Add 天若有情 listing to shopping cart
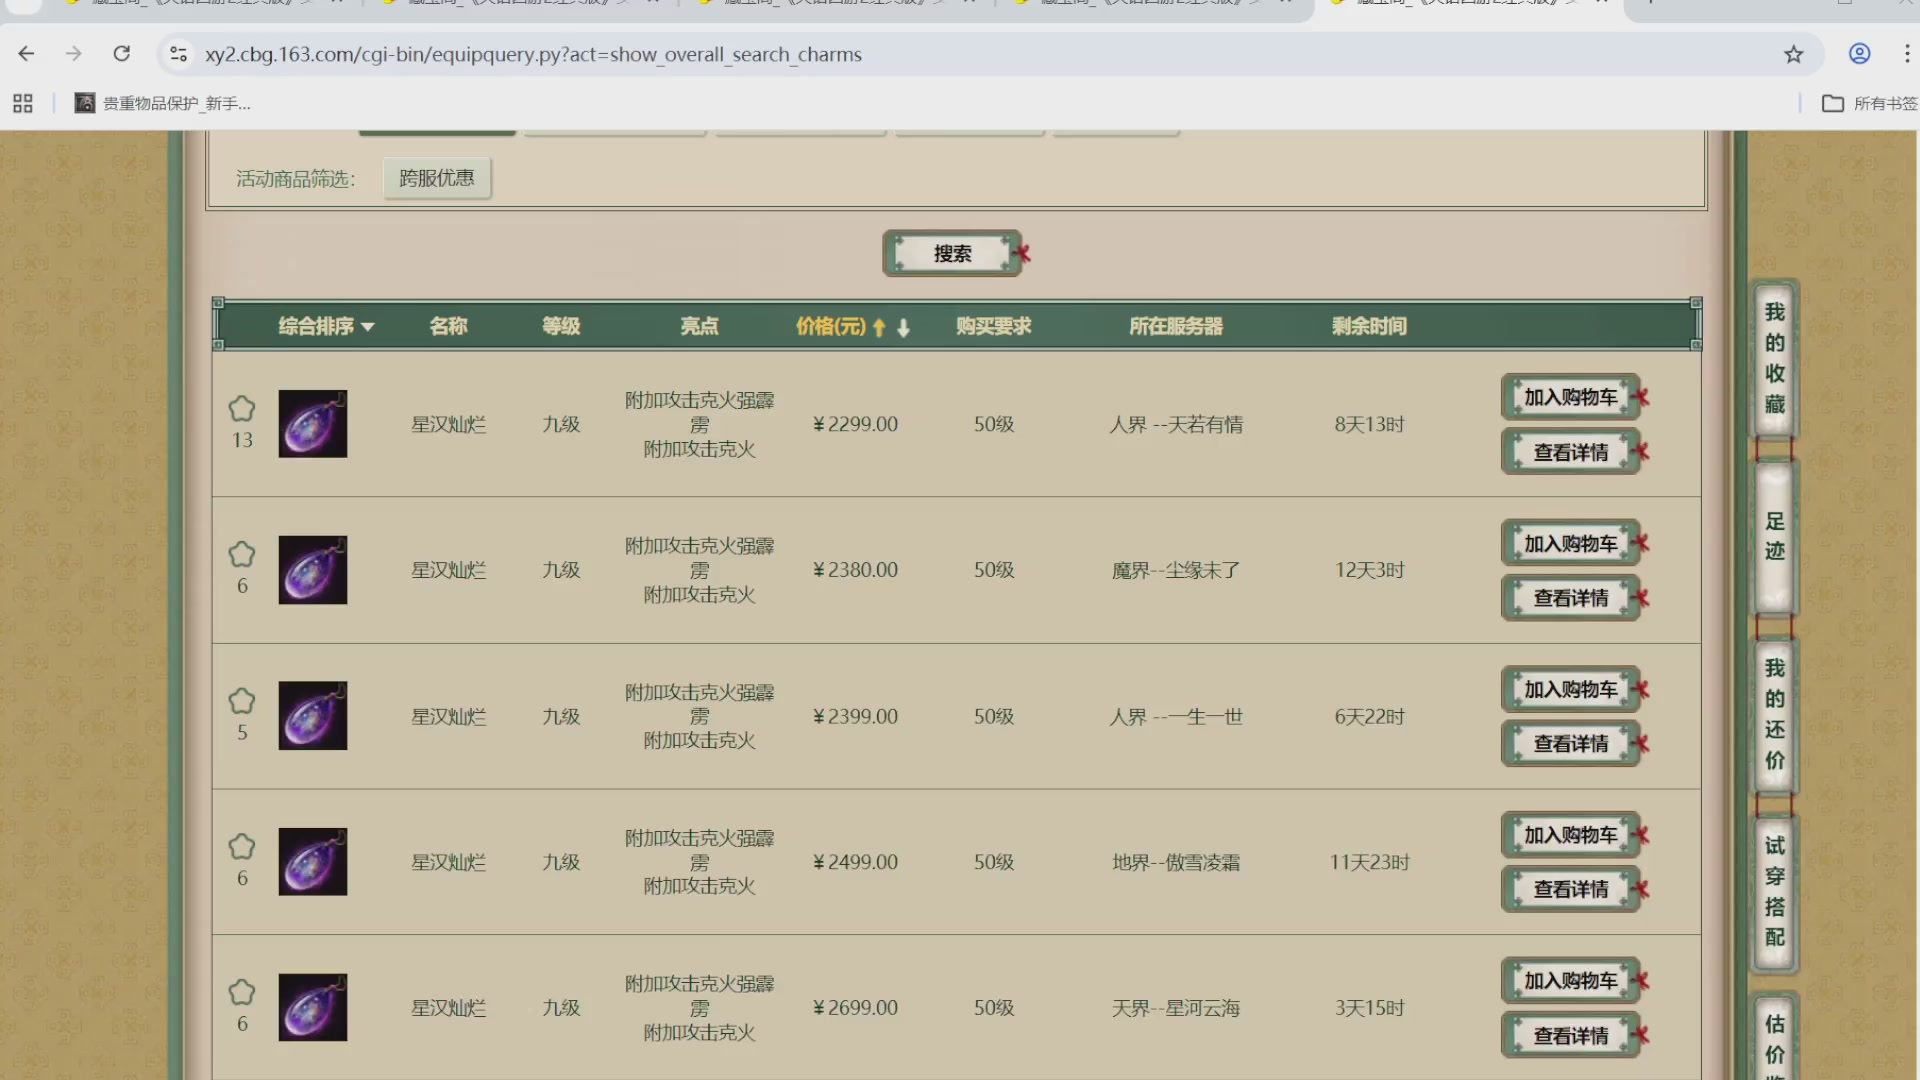The width and height of the screenshot is (1920, 1080). (1570, 397)
